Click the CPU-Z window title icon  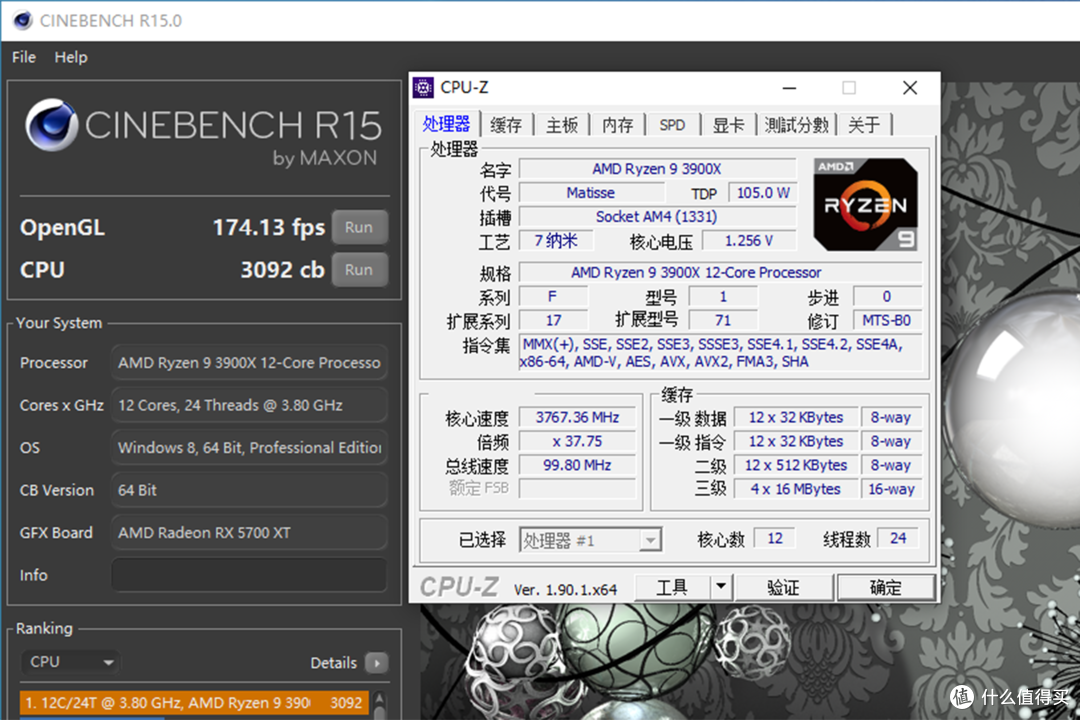coord(423,88)
